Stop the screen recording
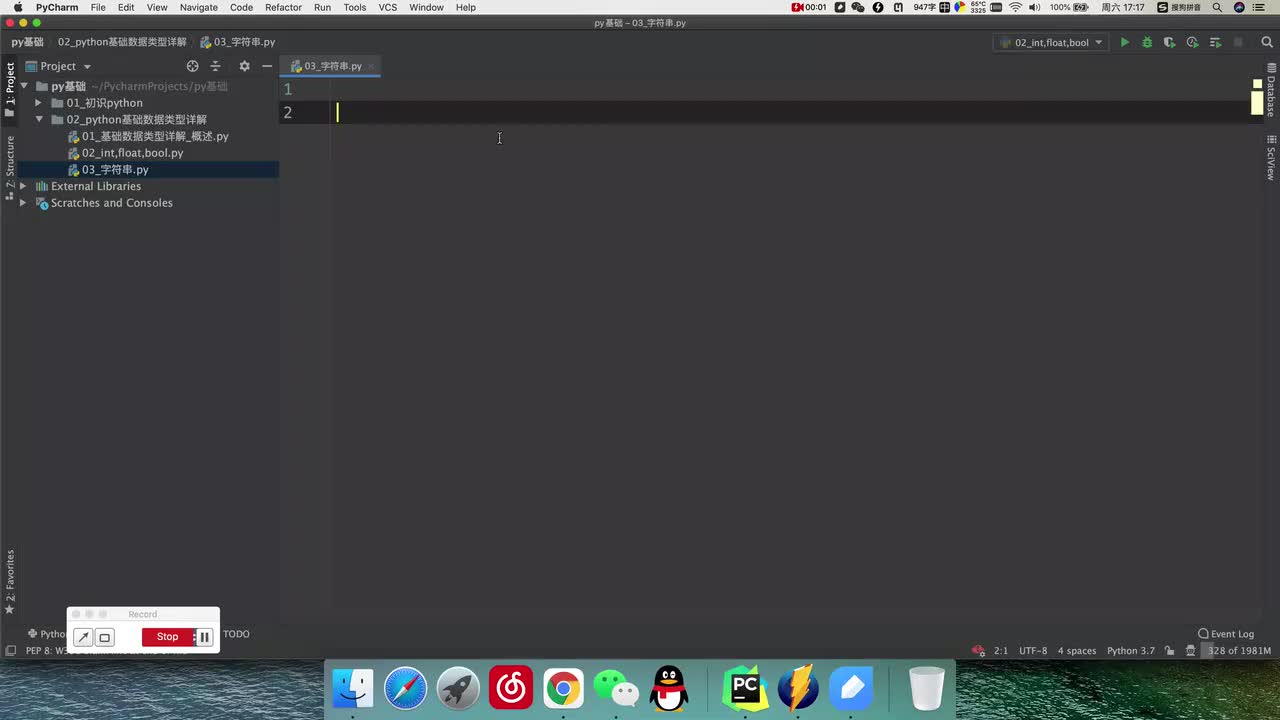Screen dimensions: 1280x720 tap(167, 637)
